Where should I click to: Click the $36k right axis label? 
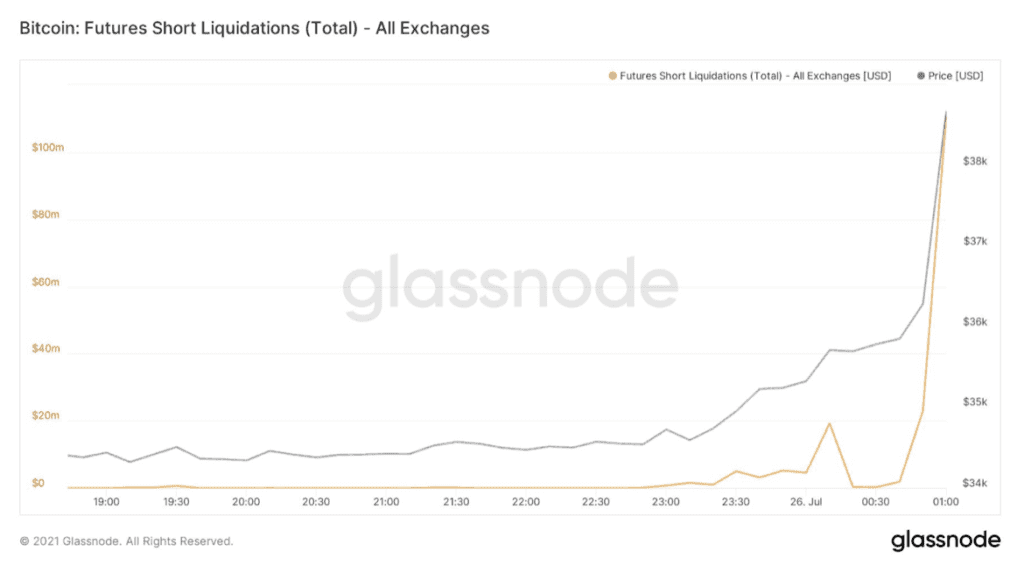click(x=973, y=322)
